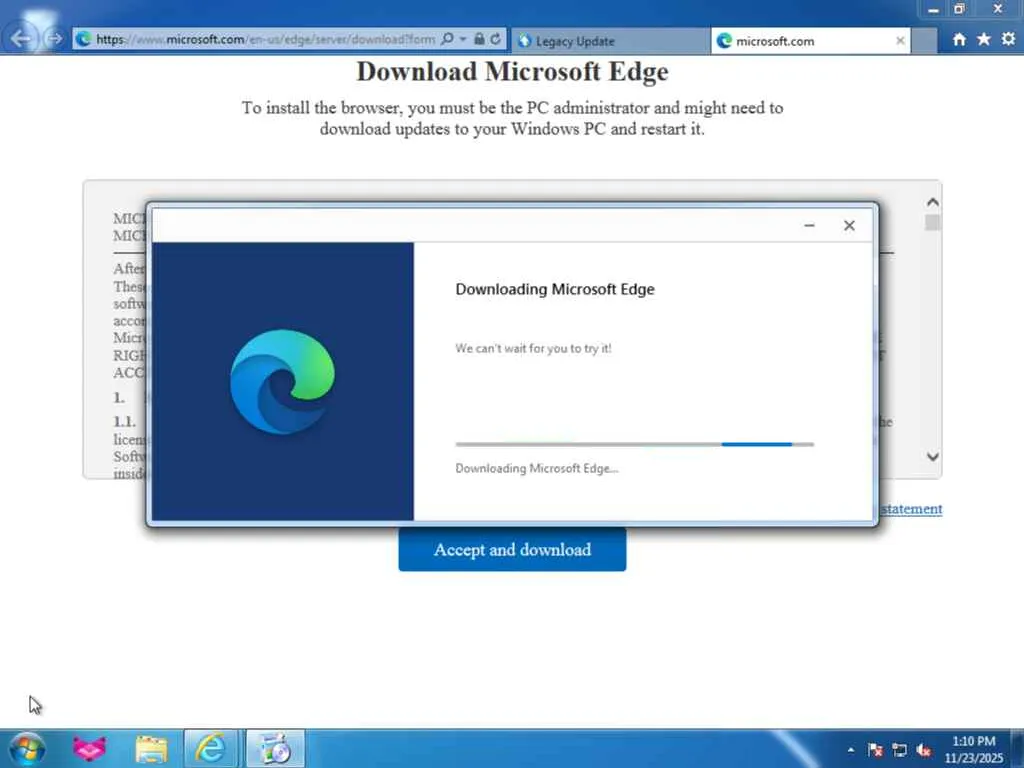Select the microsoft.com tab
Viewport: 1024px width, 768px height.
point(810,40)
